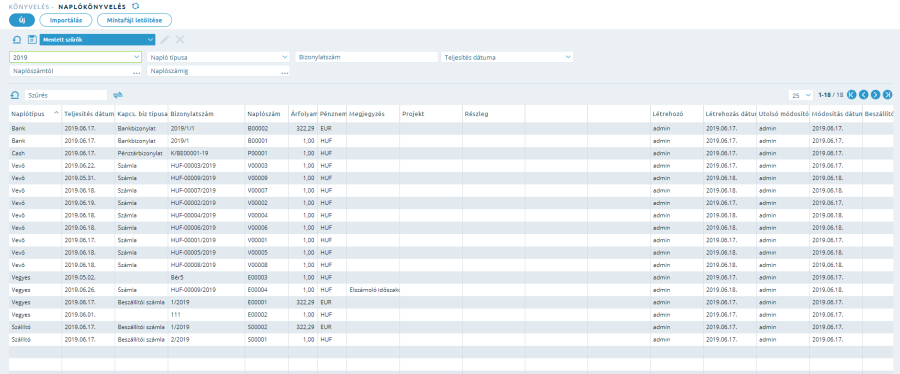The width and height of the screenshot is (900, 374).
Task: Click the refresh icon beside the Naplókönyvelés title
Action: pos(135,6)
